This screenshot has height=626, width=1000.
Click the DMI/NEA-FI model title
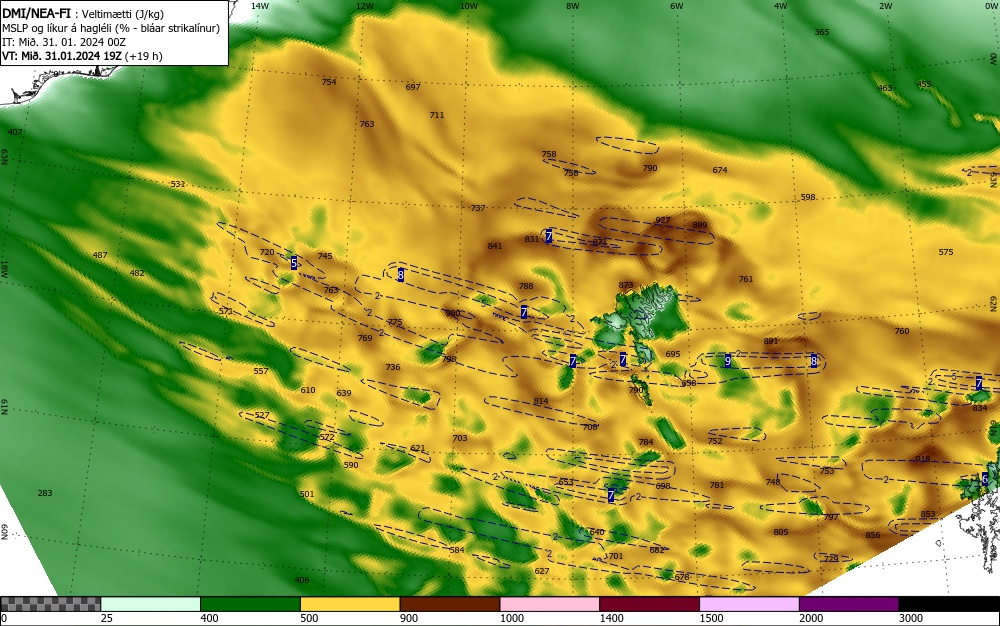coord(36,14)
